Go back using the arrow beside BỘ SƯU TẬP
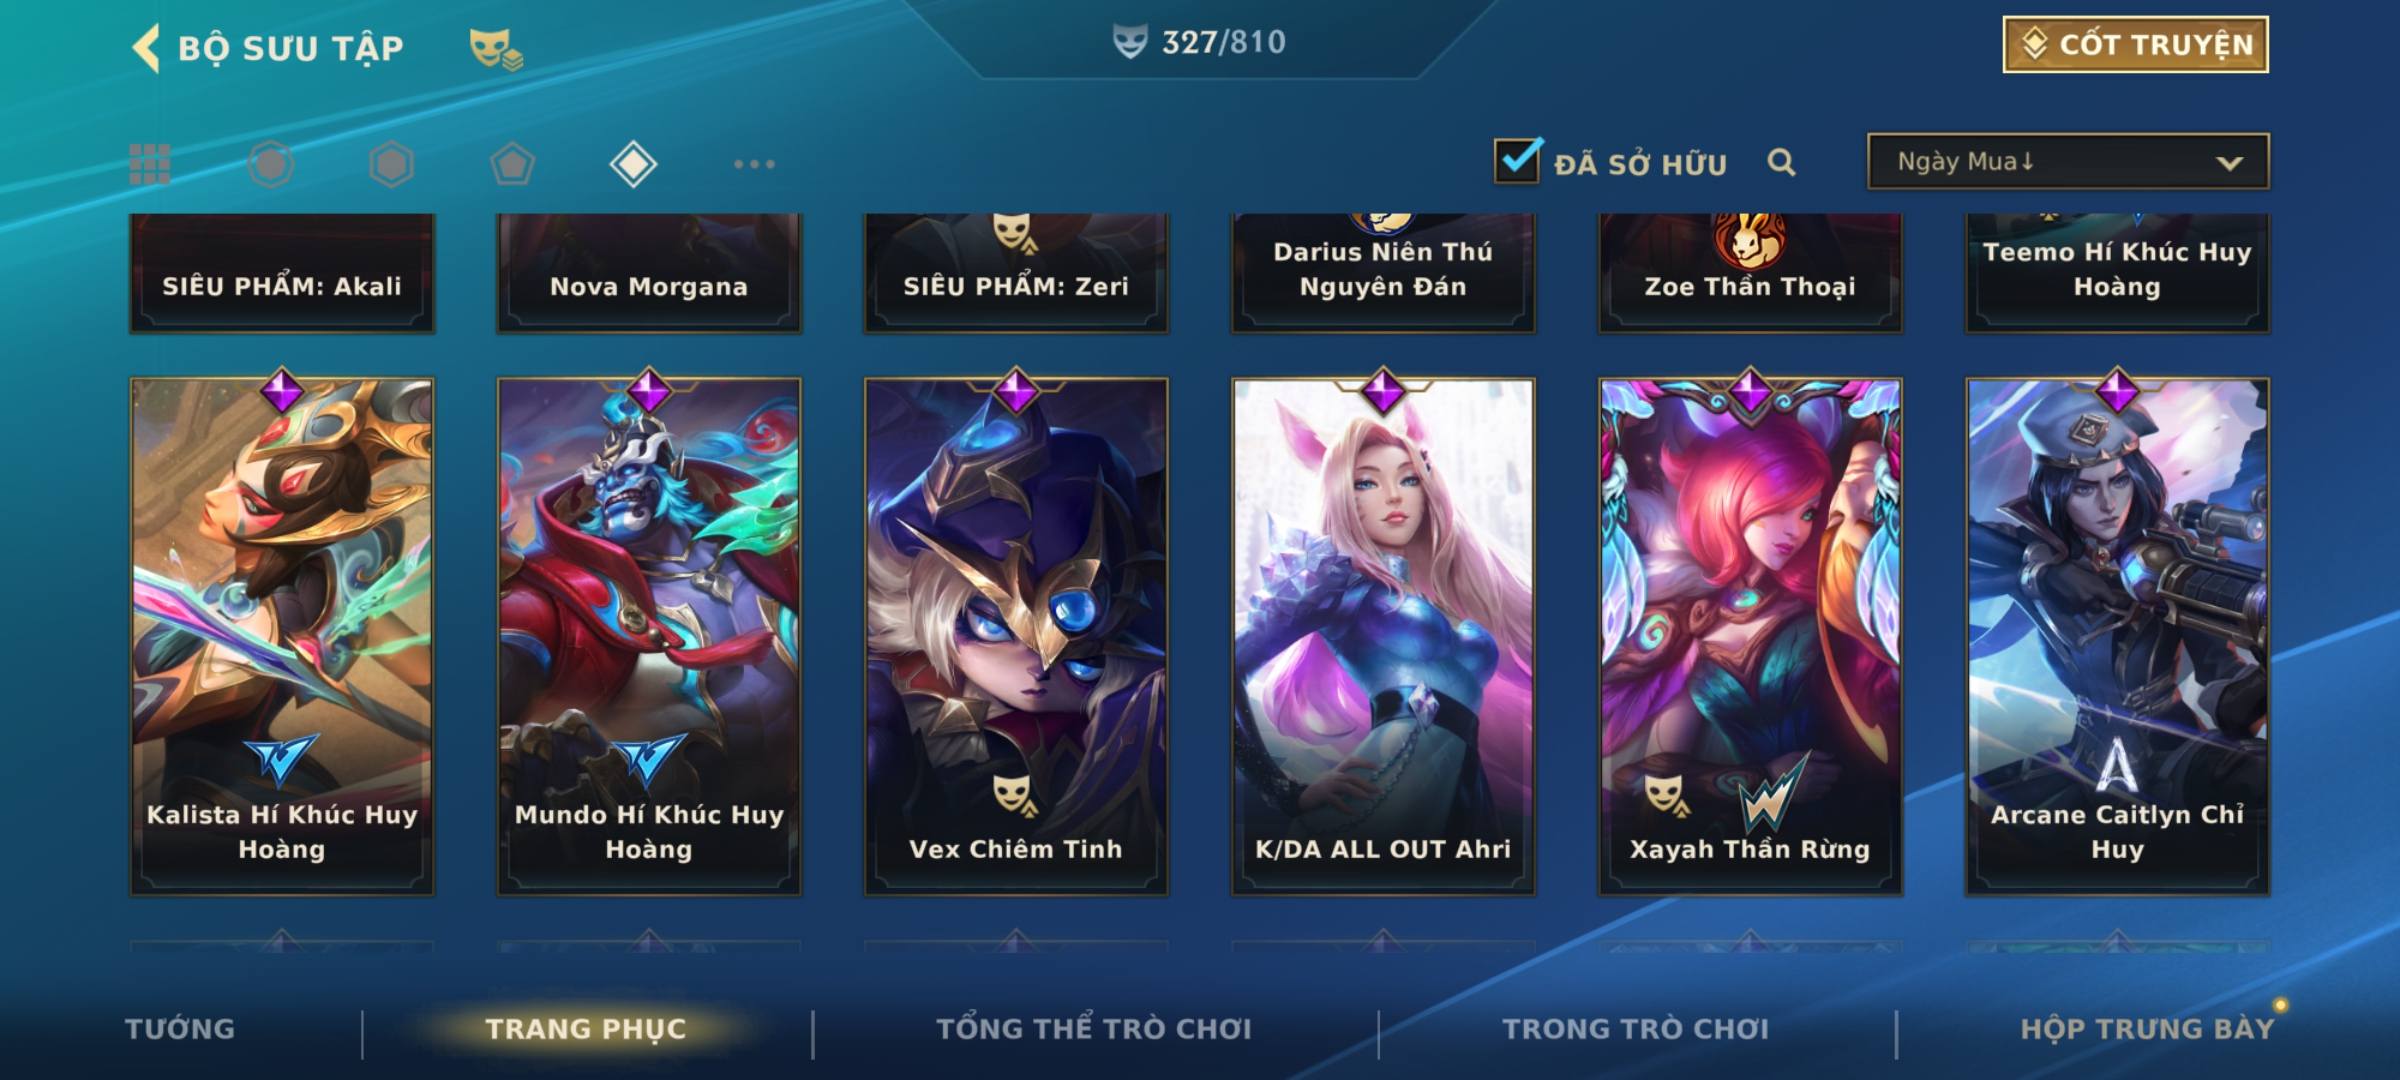 click(146, 48)
